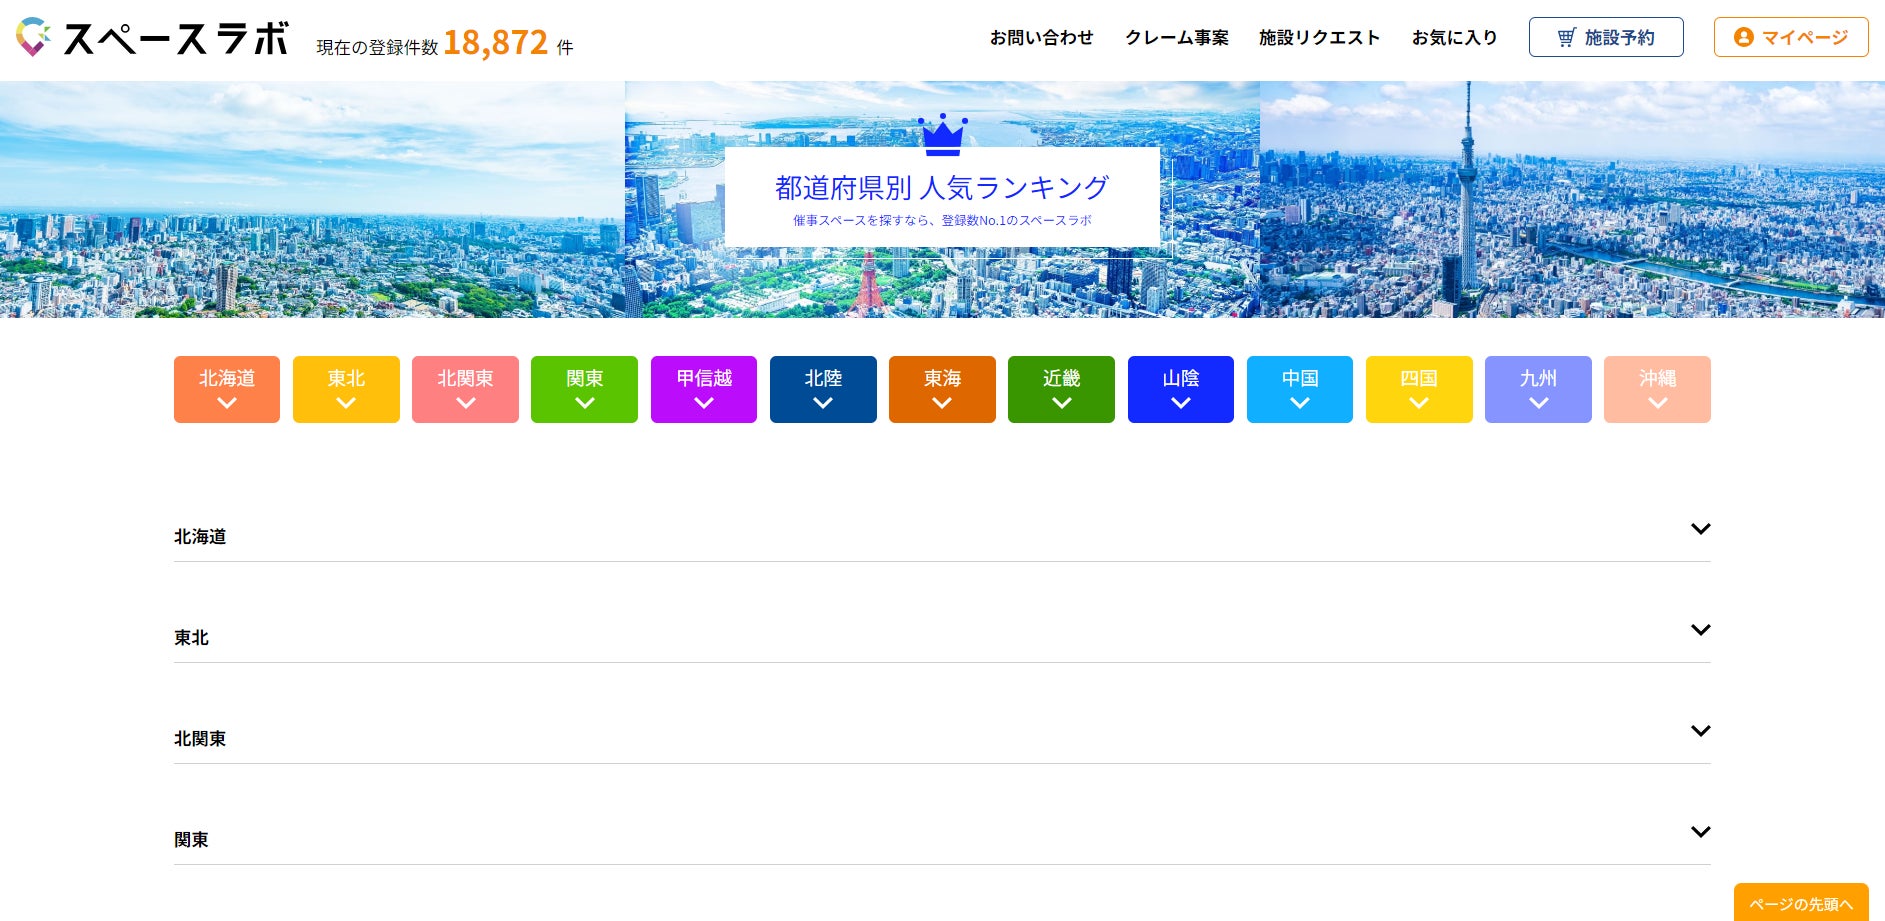The height and width of the screenshot is (921, 1885).
Task: Open お気に入り favorites
Action: (x=1454, y=38)
